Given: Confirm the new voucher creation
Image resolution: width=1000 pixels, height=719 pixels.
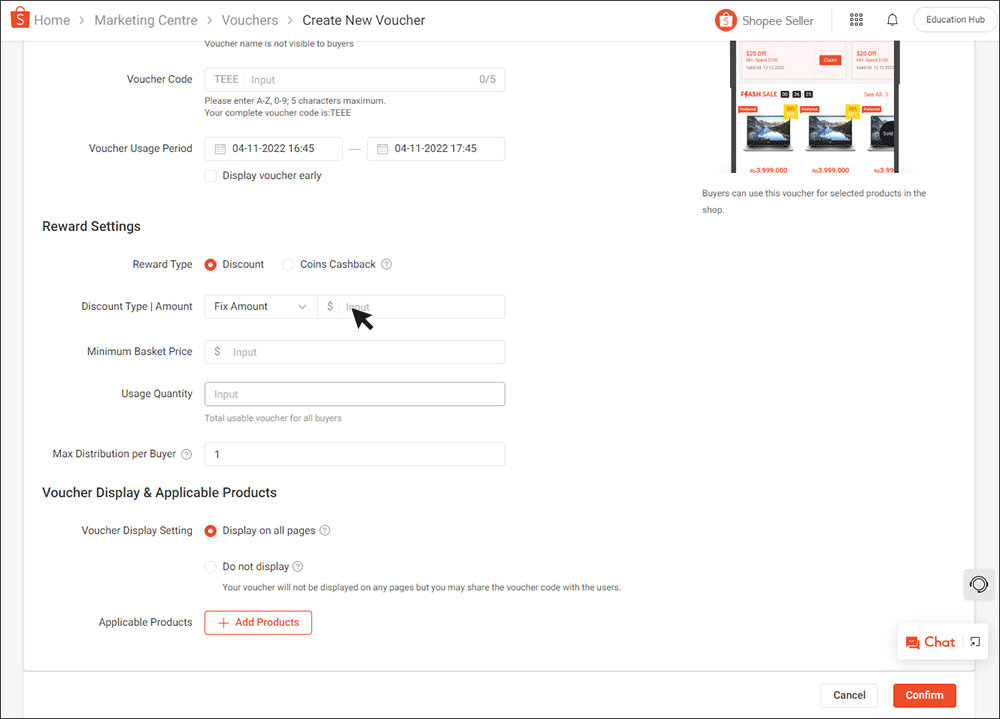Looking at the screenshot, I should (x=923, y=695).
